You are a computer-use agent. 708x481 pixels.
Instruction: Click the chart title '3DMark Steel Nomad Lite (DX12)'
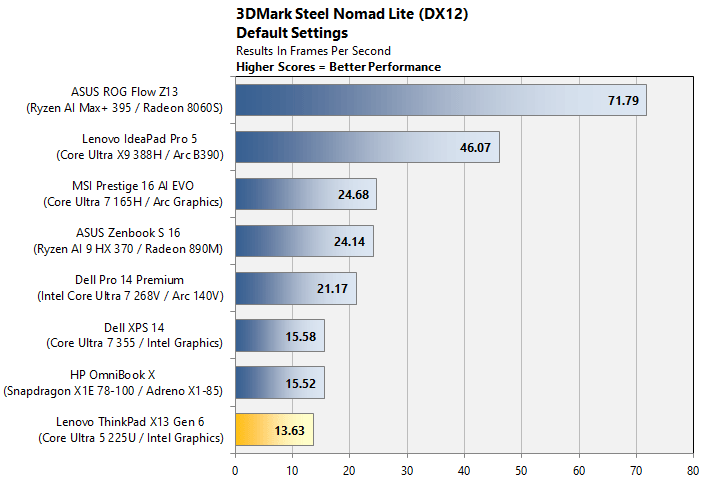[352, 14]
